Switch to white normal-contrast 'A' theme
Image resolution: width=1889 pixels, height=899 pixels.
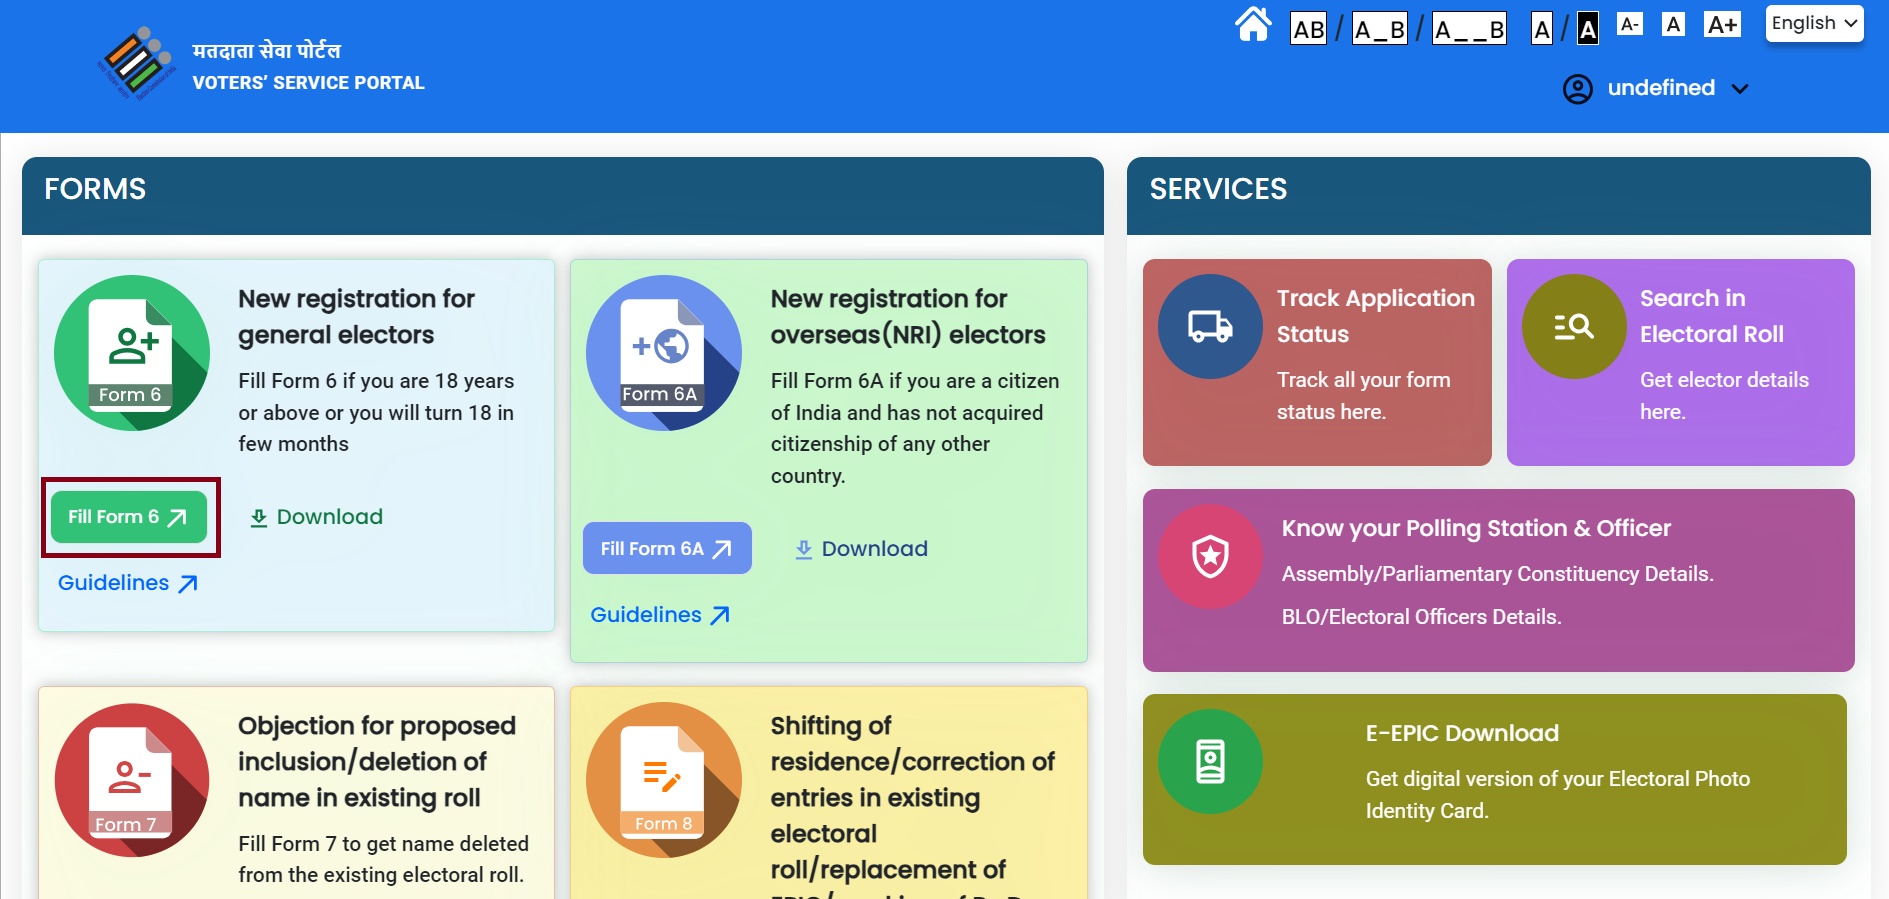(x=1542, y=29)
